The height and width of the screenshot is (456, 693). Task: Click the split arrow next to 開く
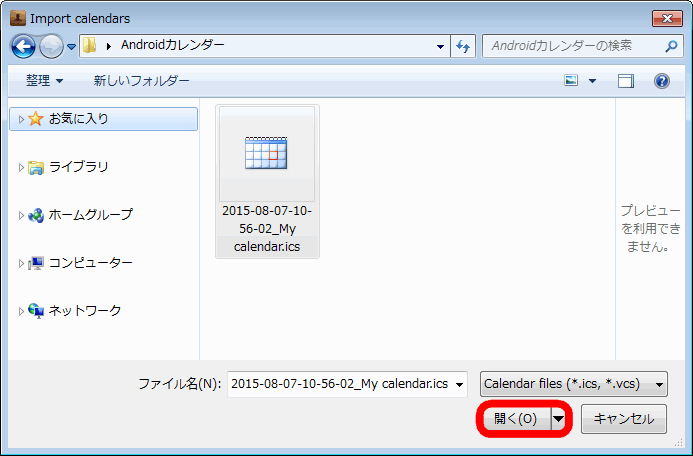(x=559, y=419)
